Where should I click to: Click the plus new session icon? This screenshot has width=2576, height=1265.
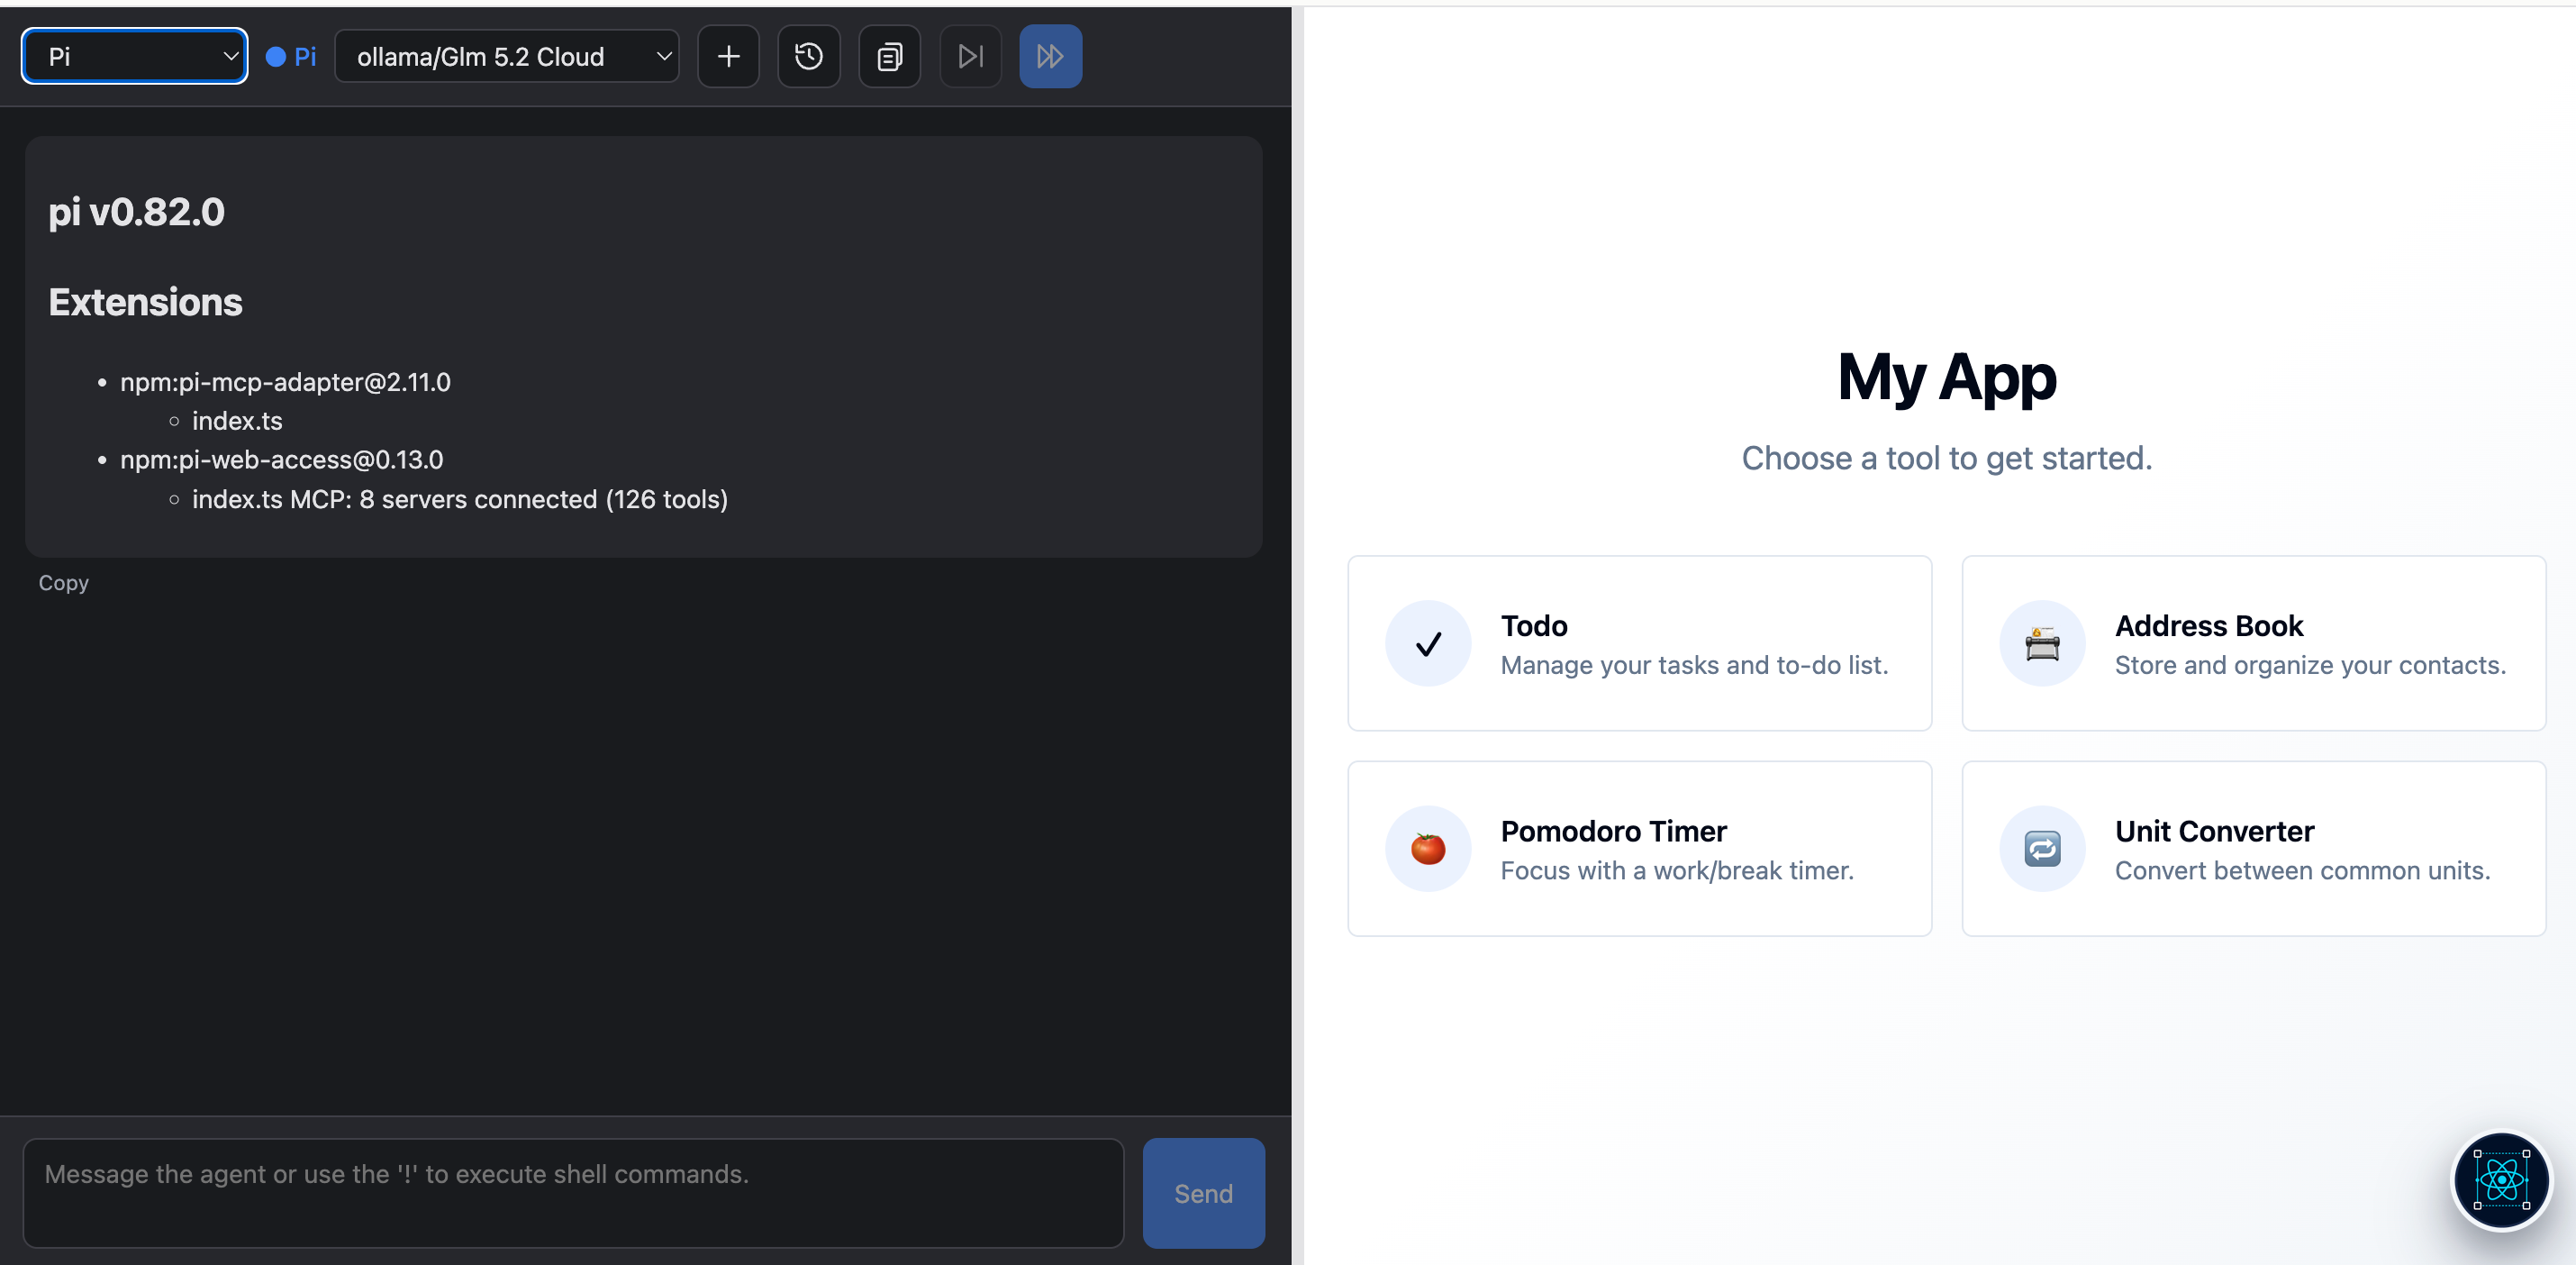728,56
